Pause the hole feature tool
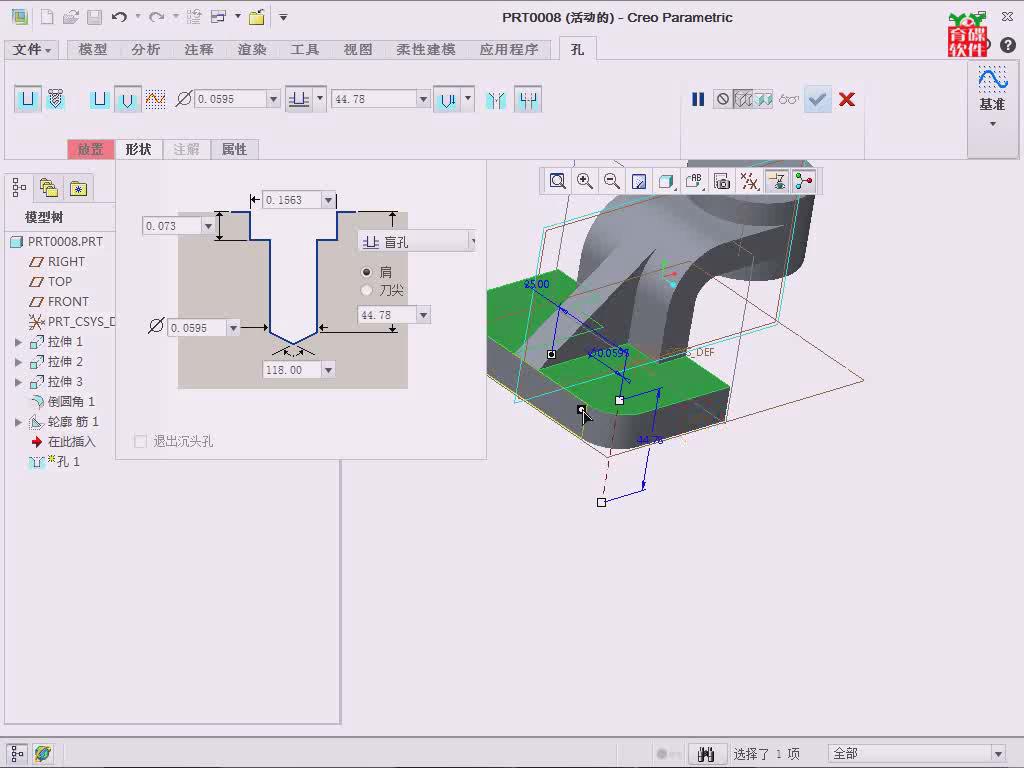The height and width of the screenshot is (768, 1024). click(697, 99)
